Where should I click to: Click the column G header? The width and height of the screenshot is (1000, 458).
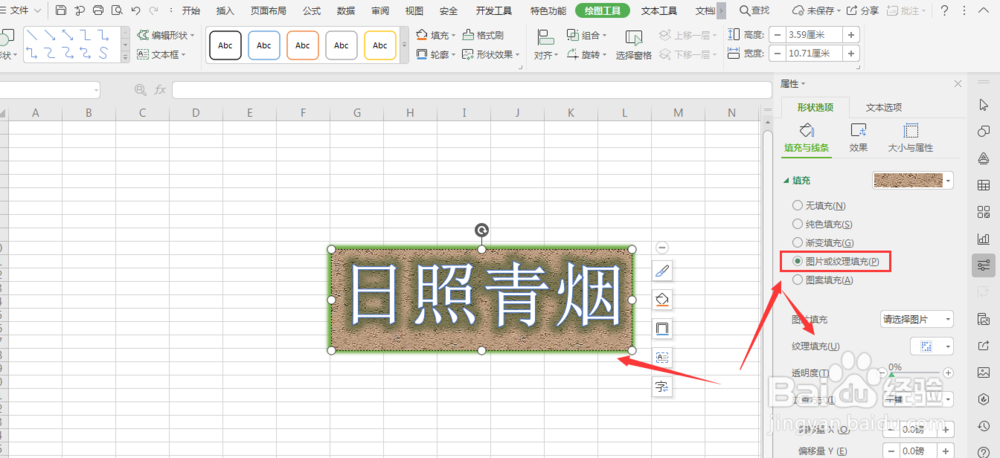[357, 113]
